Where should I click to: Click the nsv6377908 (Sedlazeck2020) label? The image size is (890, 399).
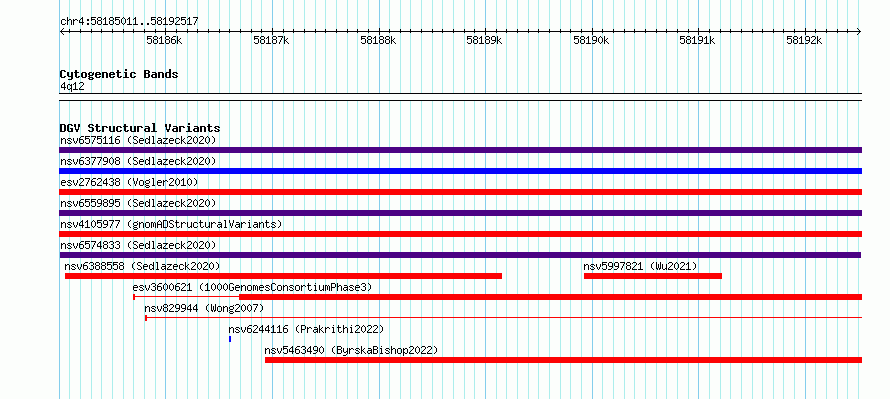138,161
